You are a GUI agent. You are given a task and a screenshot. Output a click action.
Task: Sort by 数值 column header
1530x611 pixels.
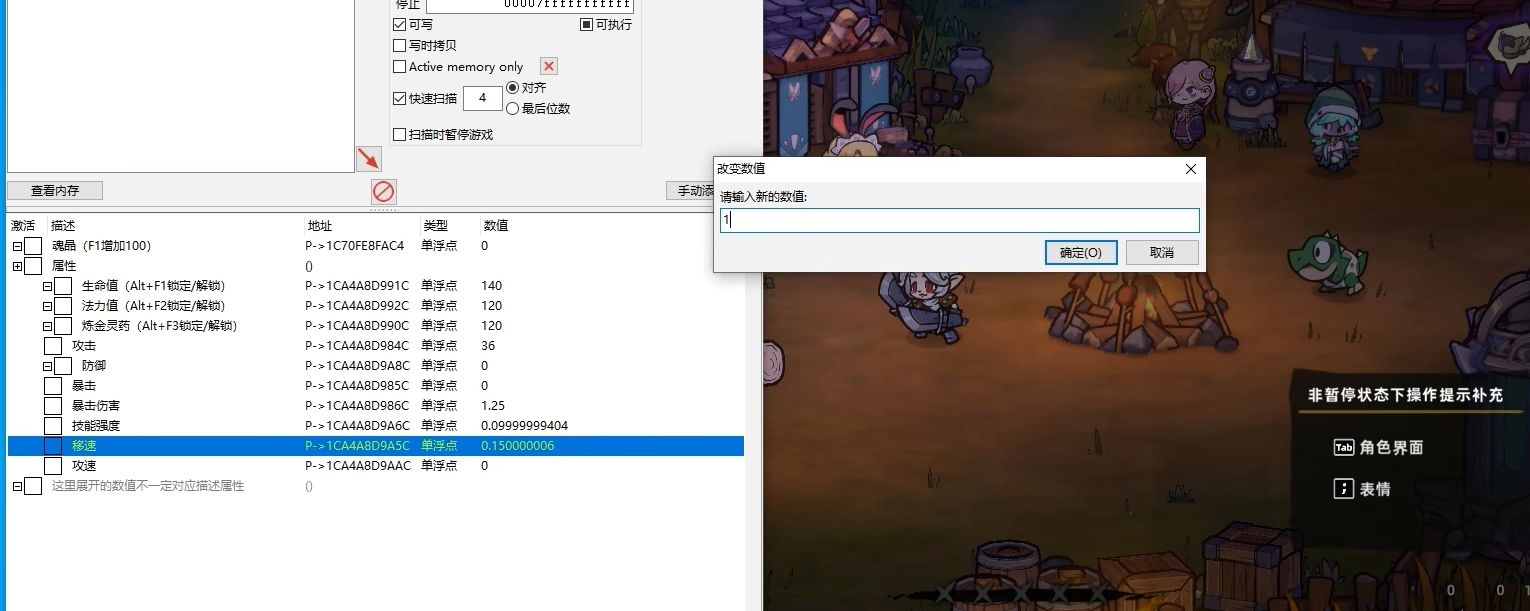point(496,226)
